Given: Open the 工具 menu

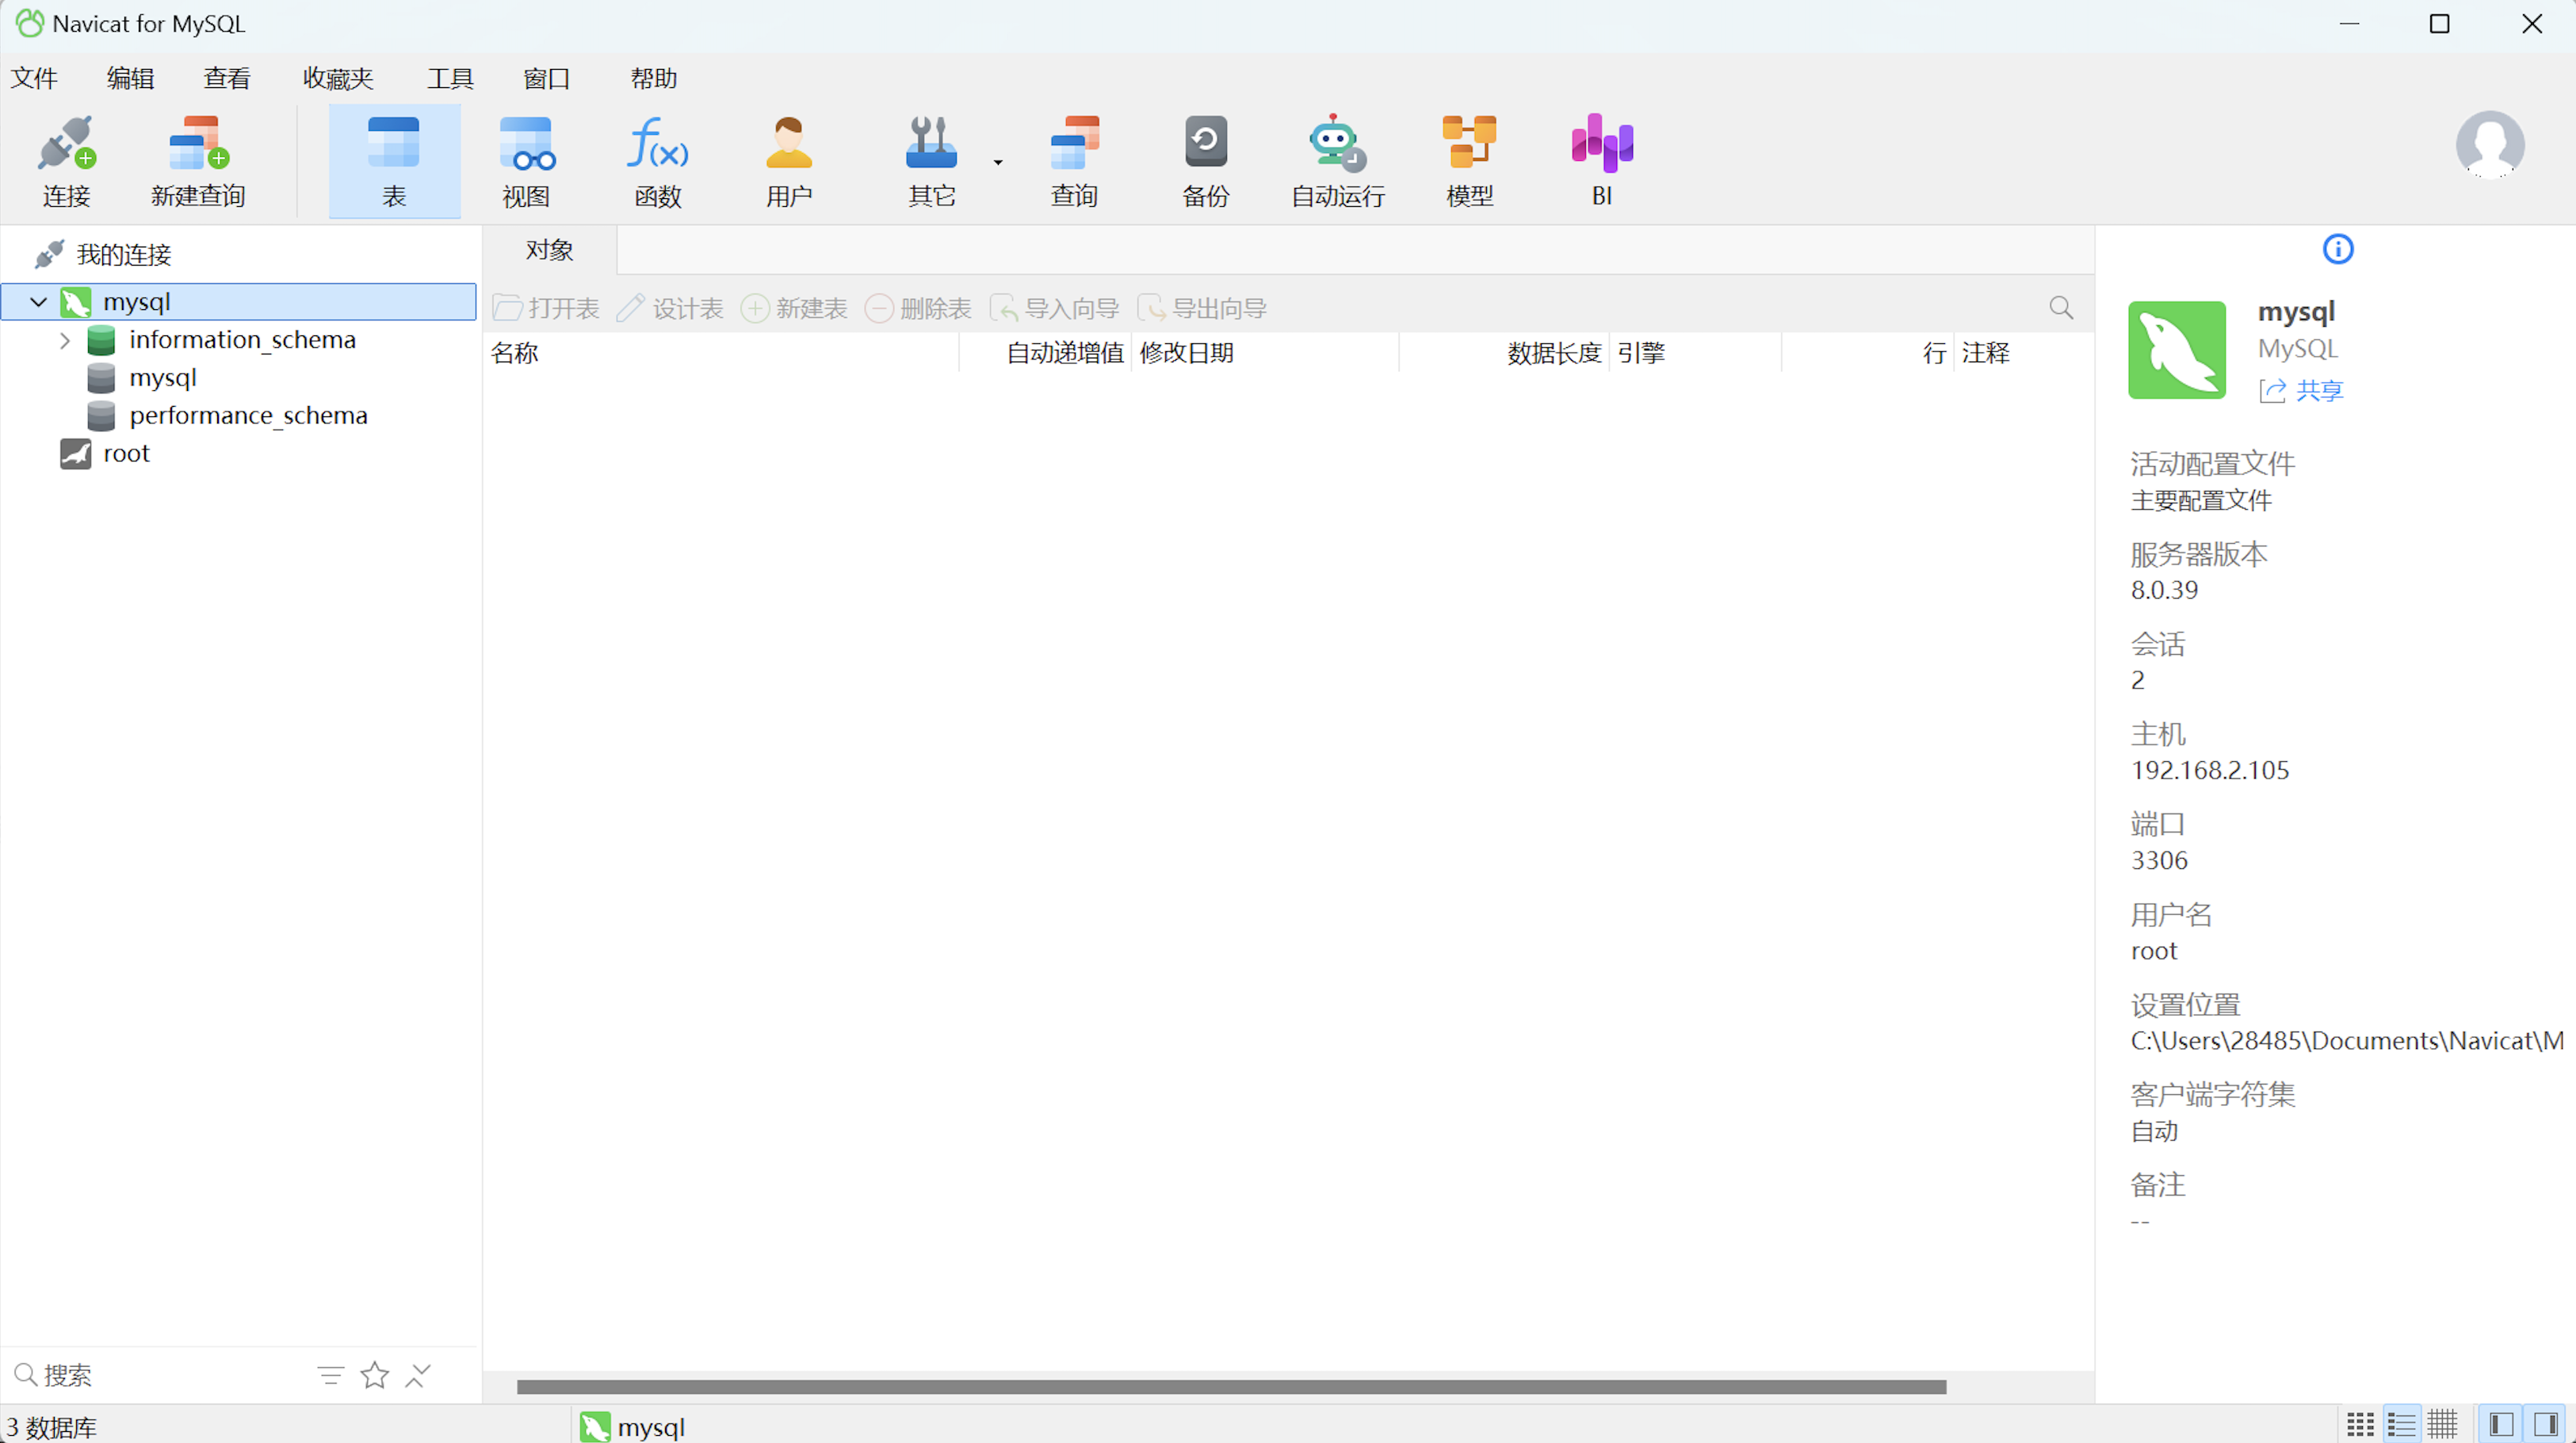Looking at the screenshot, I should [450, 78].
